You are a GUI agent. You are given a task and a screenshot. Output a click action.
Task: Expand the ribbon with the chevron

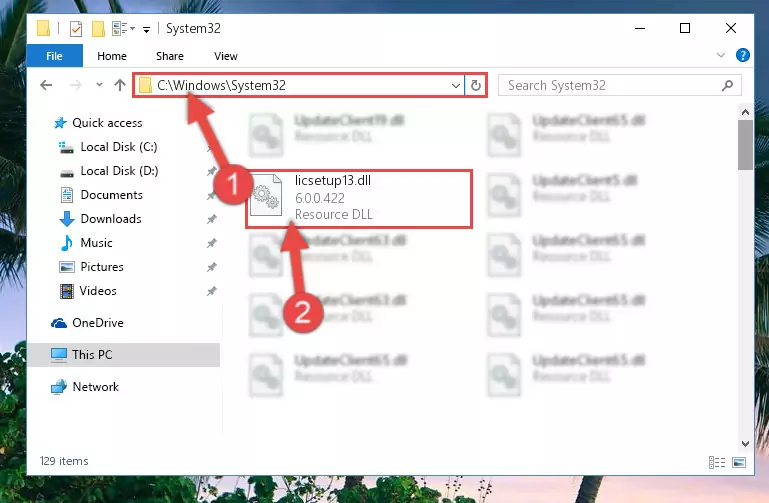tap(720, 55)
